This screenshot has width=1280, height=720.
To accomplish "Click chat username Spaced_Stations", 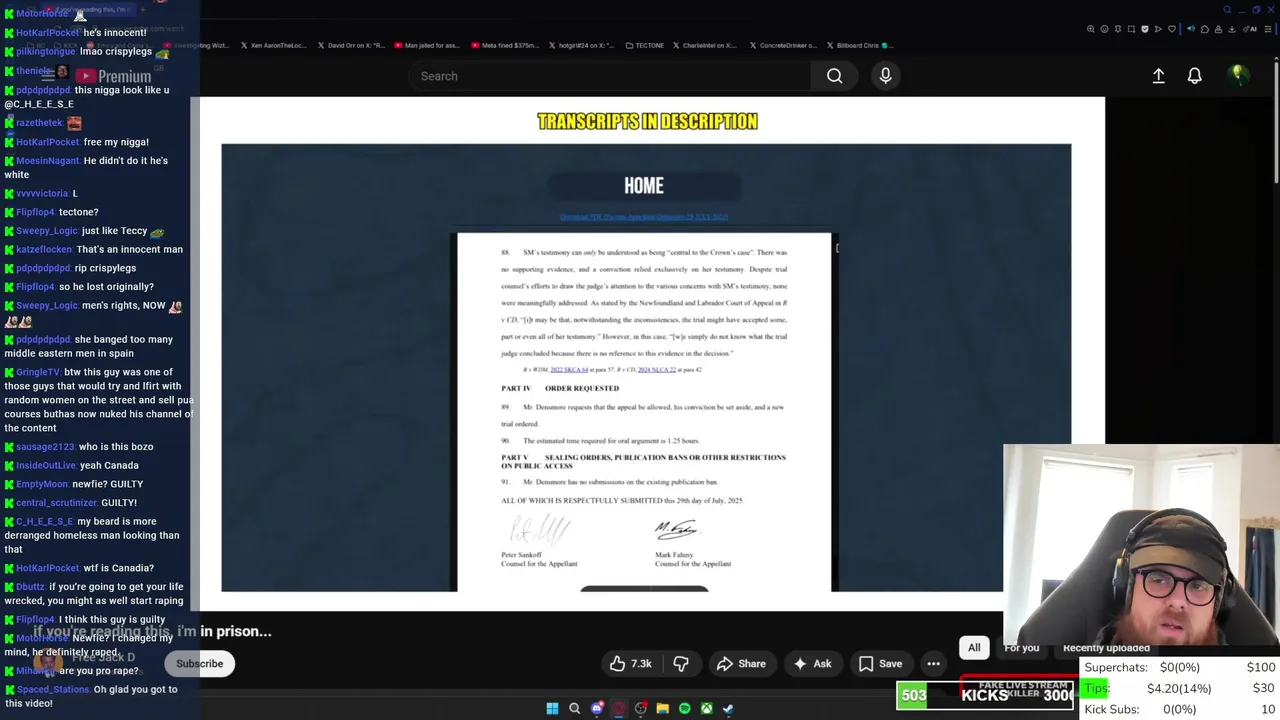I will 53,690.
